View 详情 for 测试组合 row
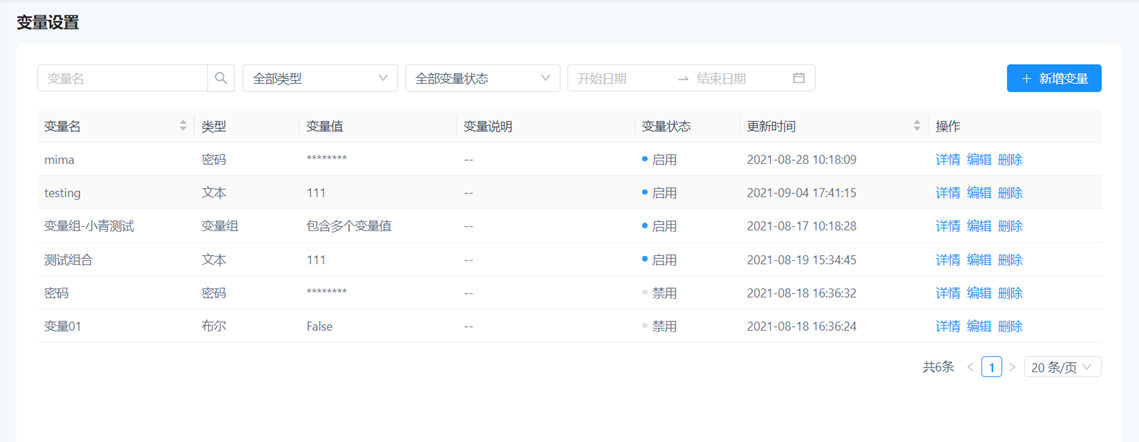1139x442 pixels. point(947,260)
